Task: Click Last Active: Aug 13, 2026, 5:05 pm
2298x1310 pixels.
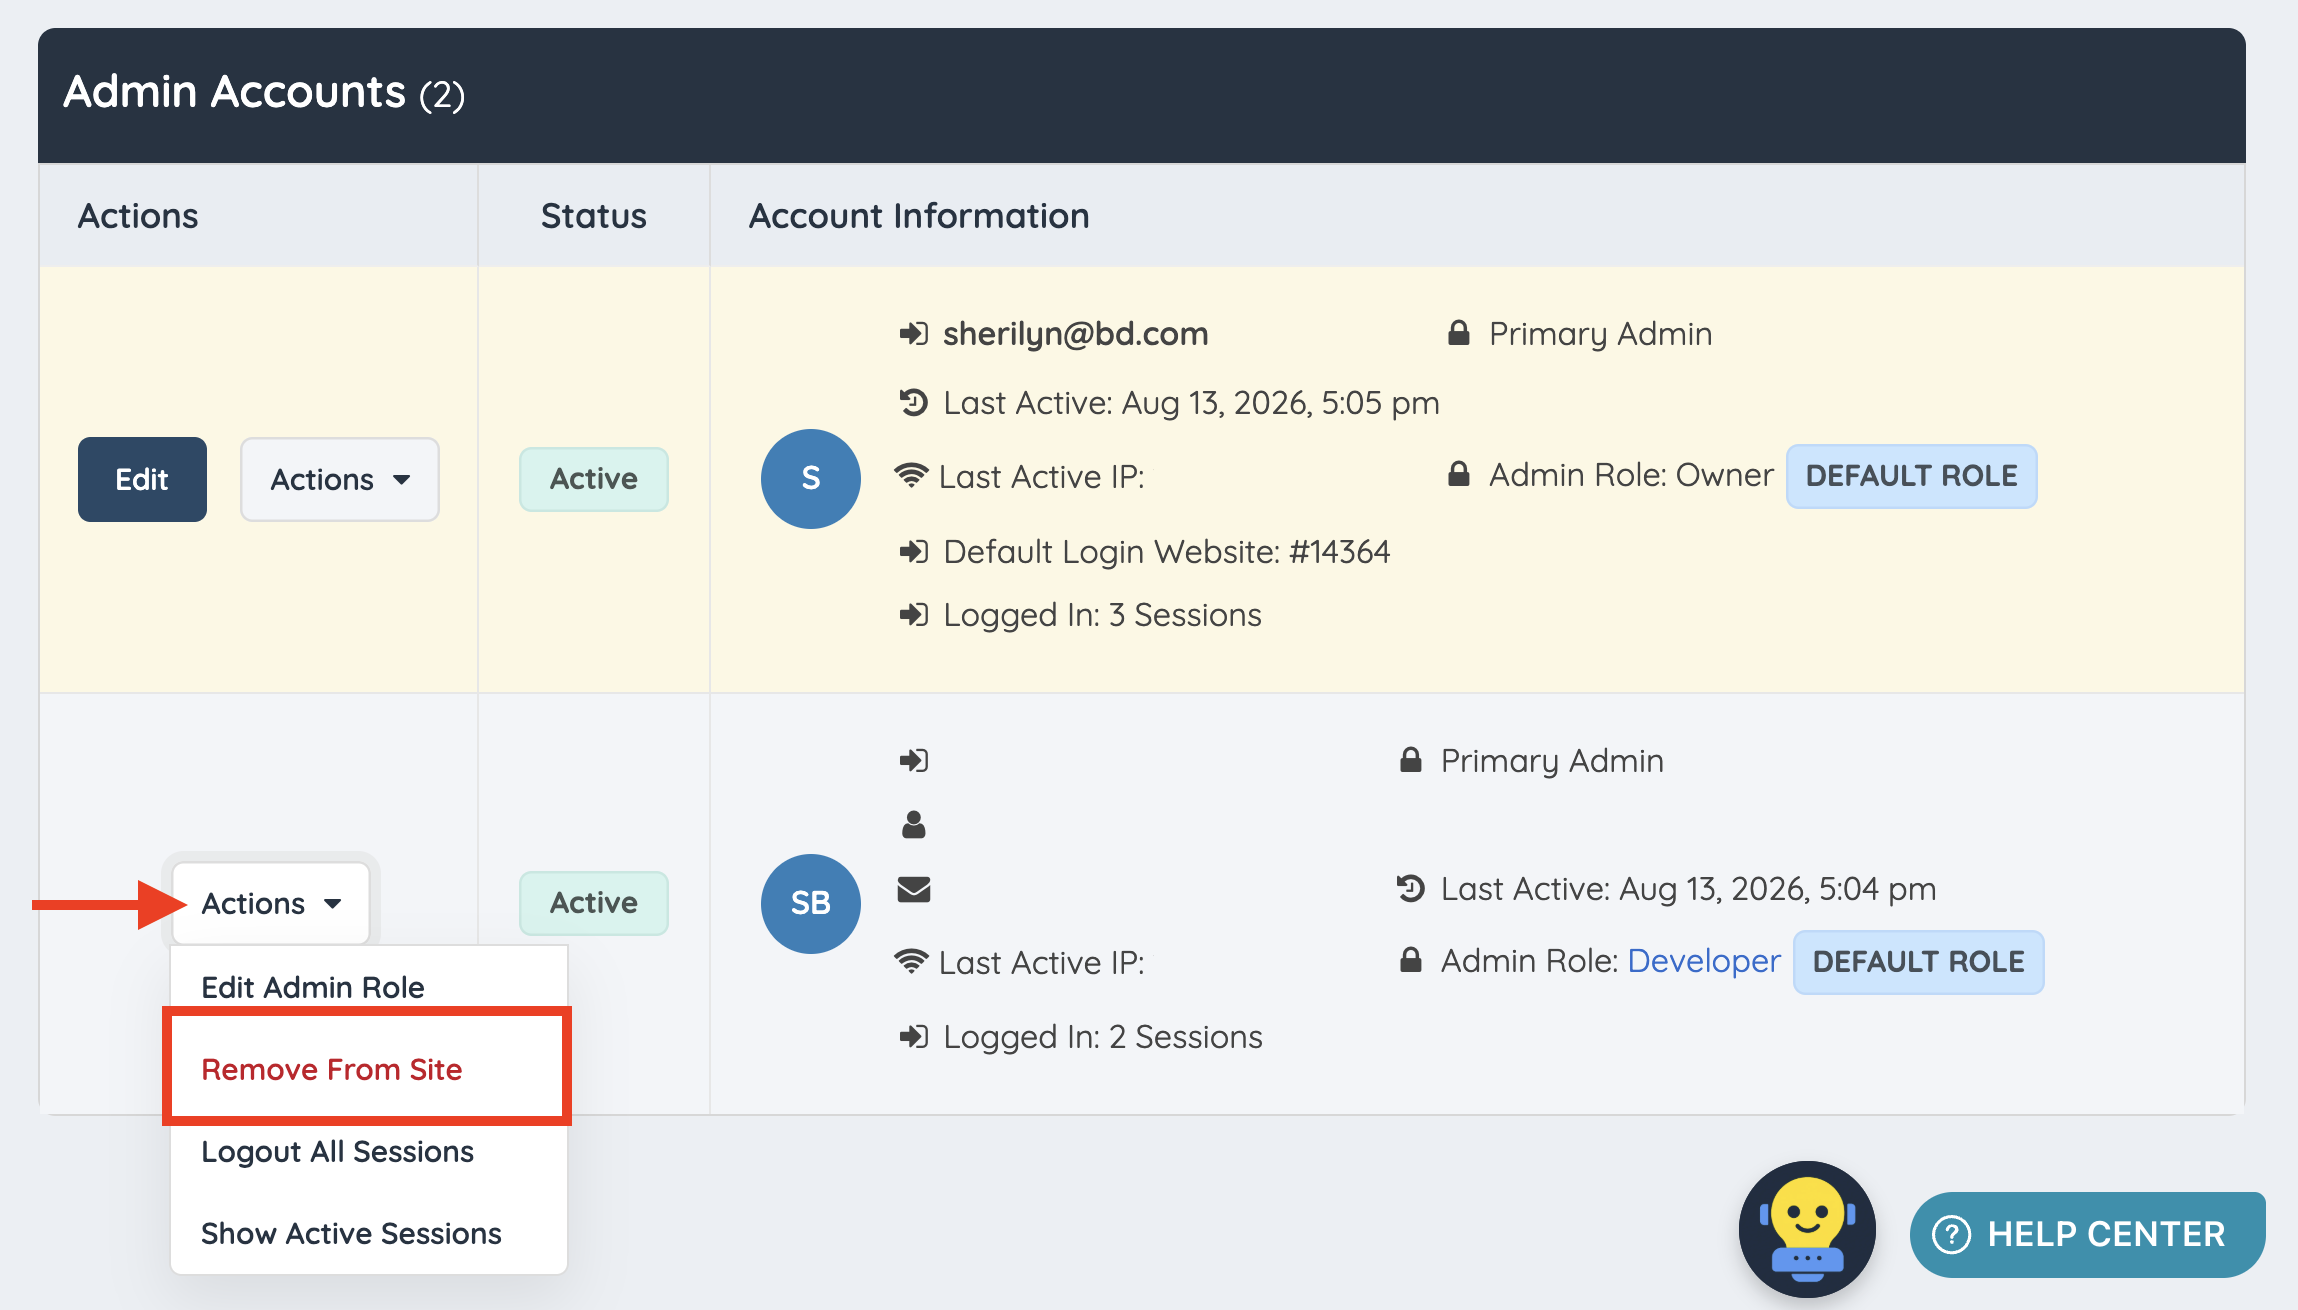Action: click(x=1191, y=402)
